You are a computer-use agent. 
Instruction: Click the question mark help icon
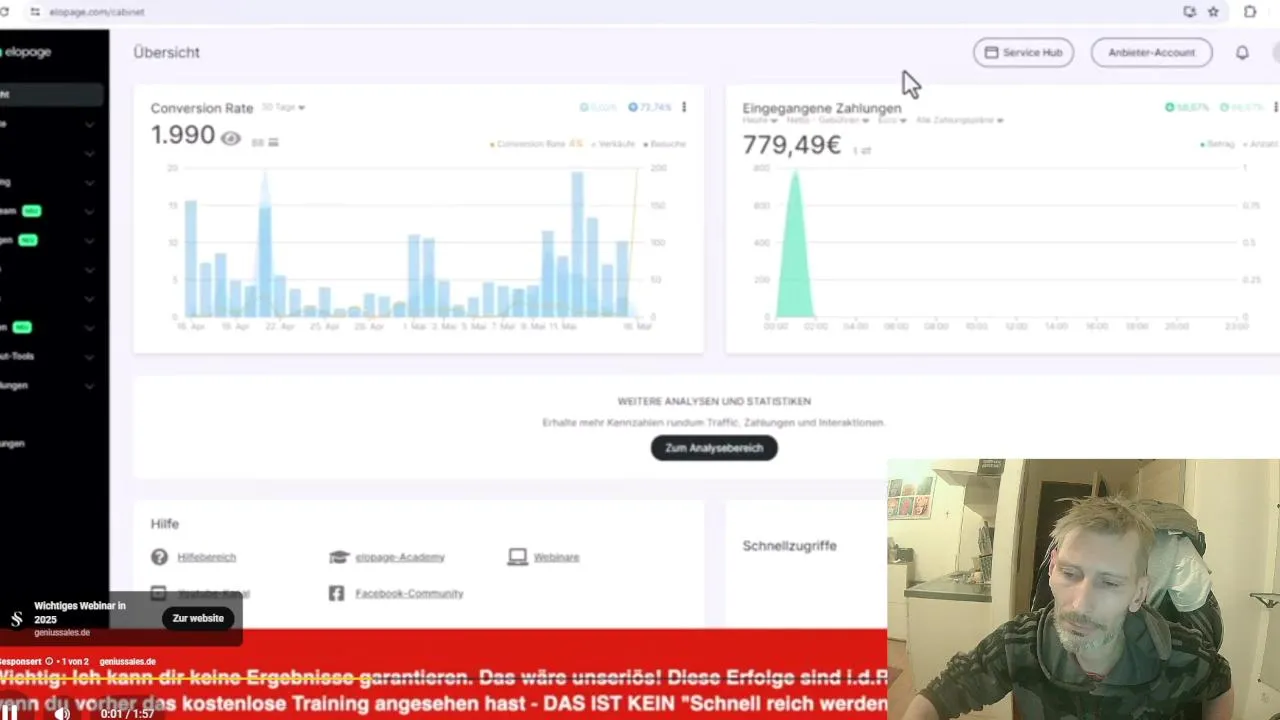click(159, 557)
